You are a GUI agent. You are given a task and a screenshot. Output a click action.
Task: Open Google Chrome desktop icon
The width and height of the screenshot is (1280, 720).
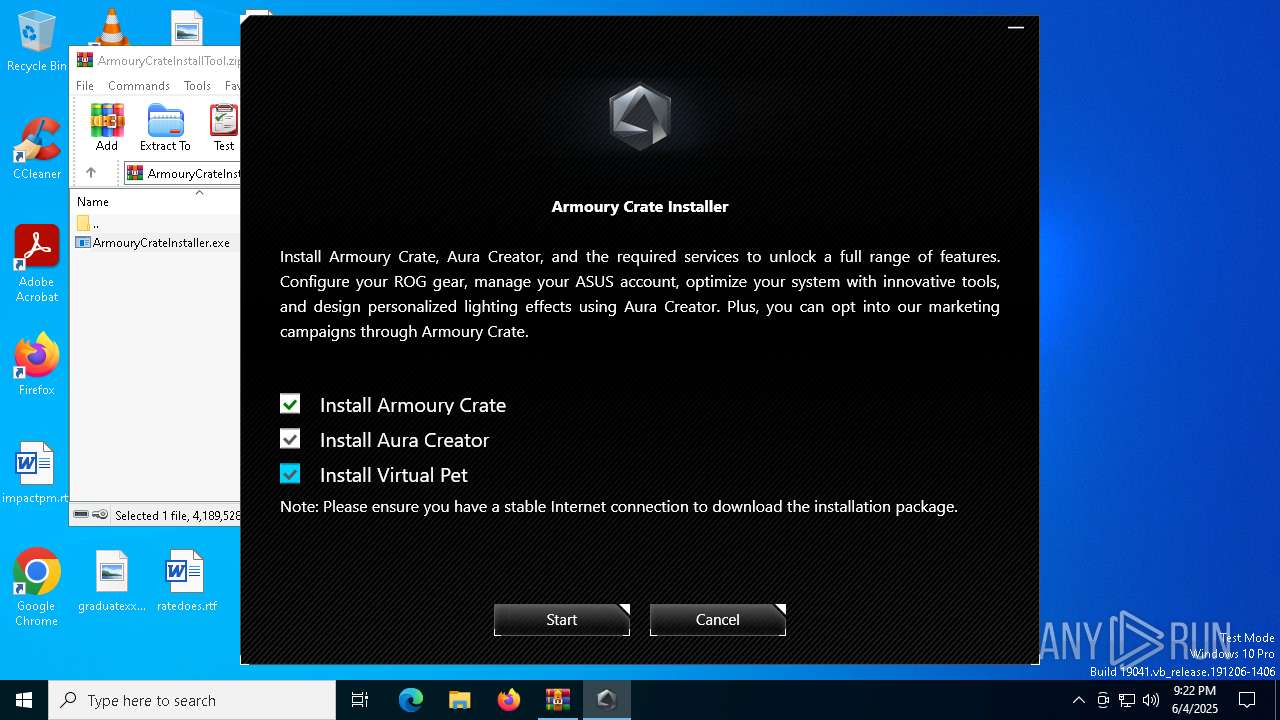[37, 588]
